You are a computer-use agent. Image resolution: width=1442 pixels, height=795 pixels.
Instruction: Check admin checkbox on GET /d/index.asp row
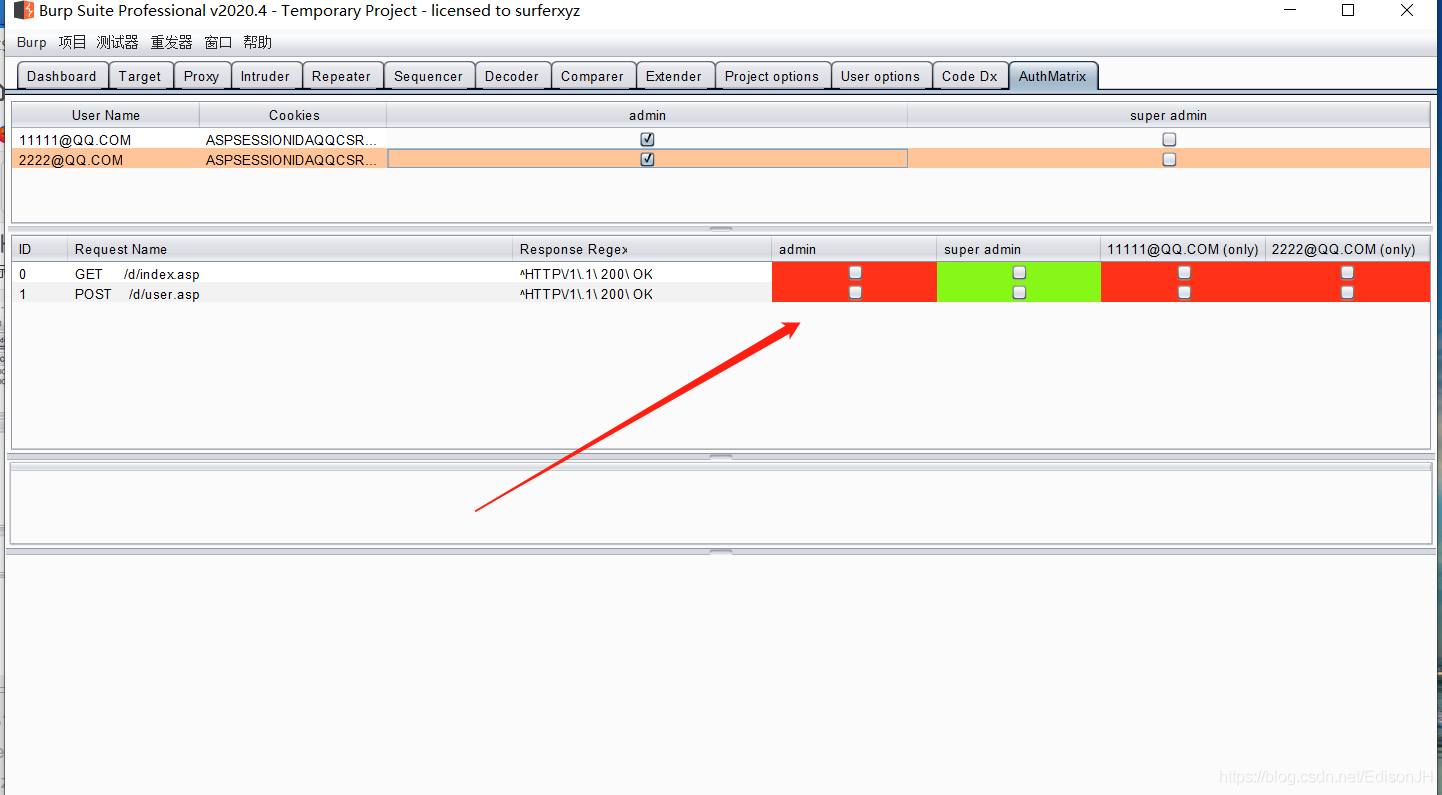[x=854, y=271]
